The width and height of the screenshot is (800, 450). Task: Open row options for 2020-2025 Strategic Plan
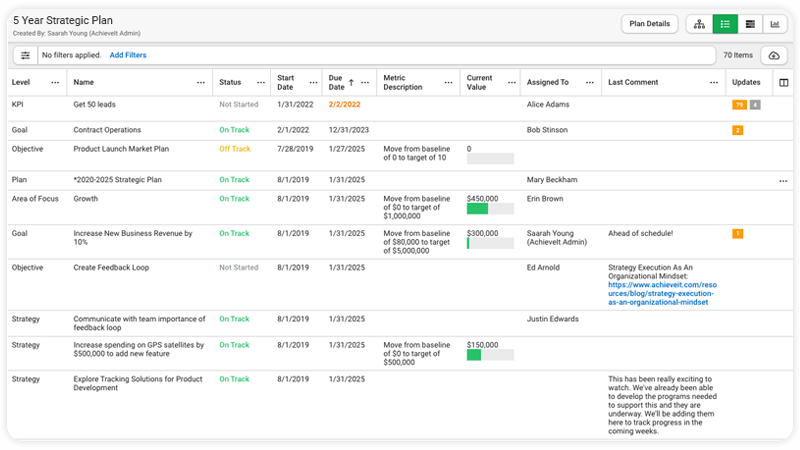click(x=783, y=181)
